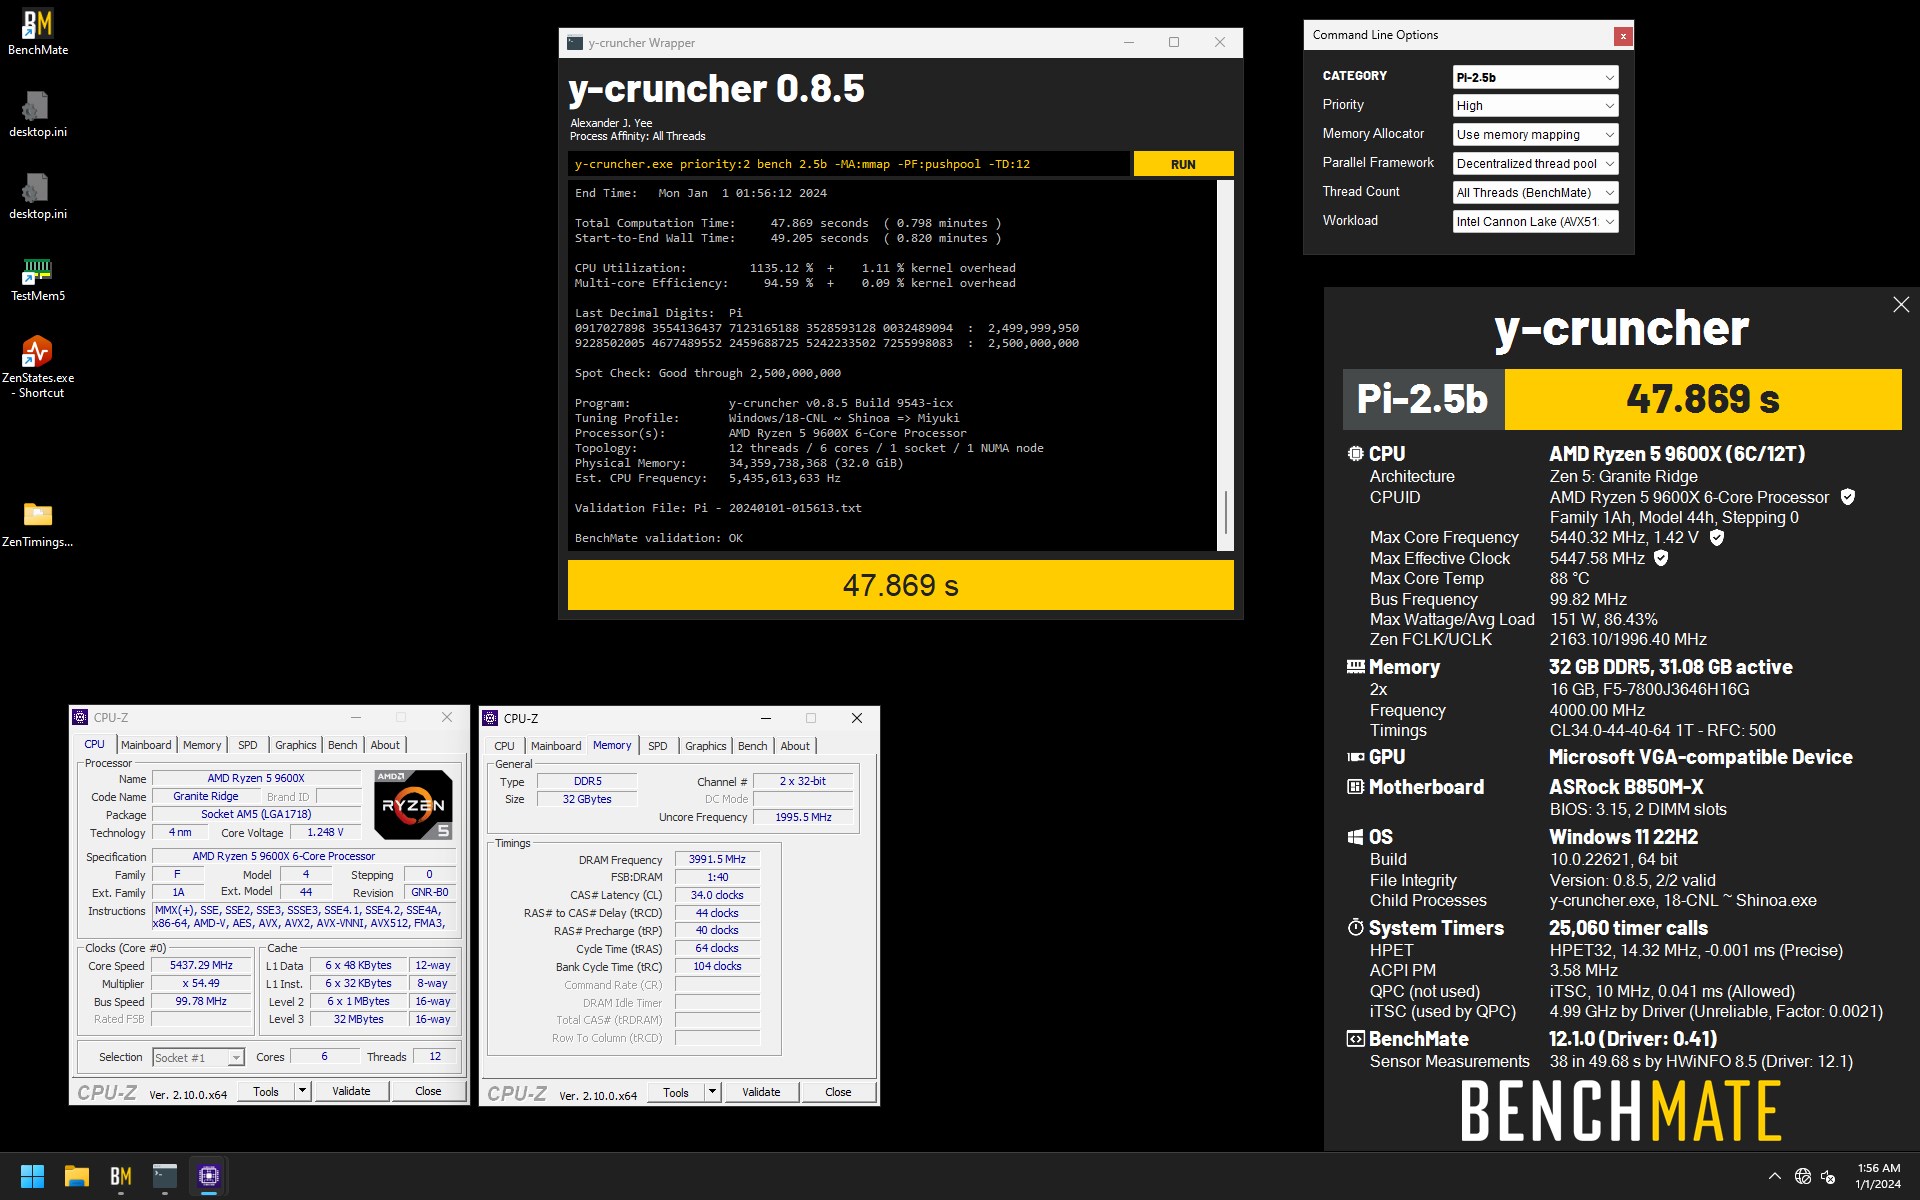Click the Max Core Frequency shield icon
Image resolution: width=1920 pixels, height=1200 pixels.
[x=1717, y=537]
